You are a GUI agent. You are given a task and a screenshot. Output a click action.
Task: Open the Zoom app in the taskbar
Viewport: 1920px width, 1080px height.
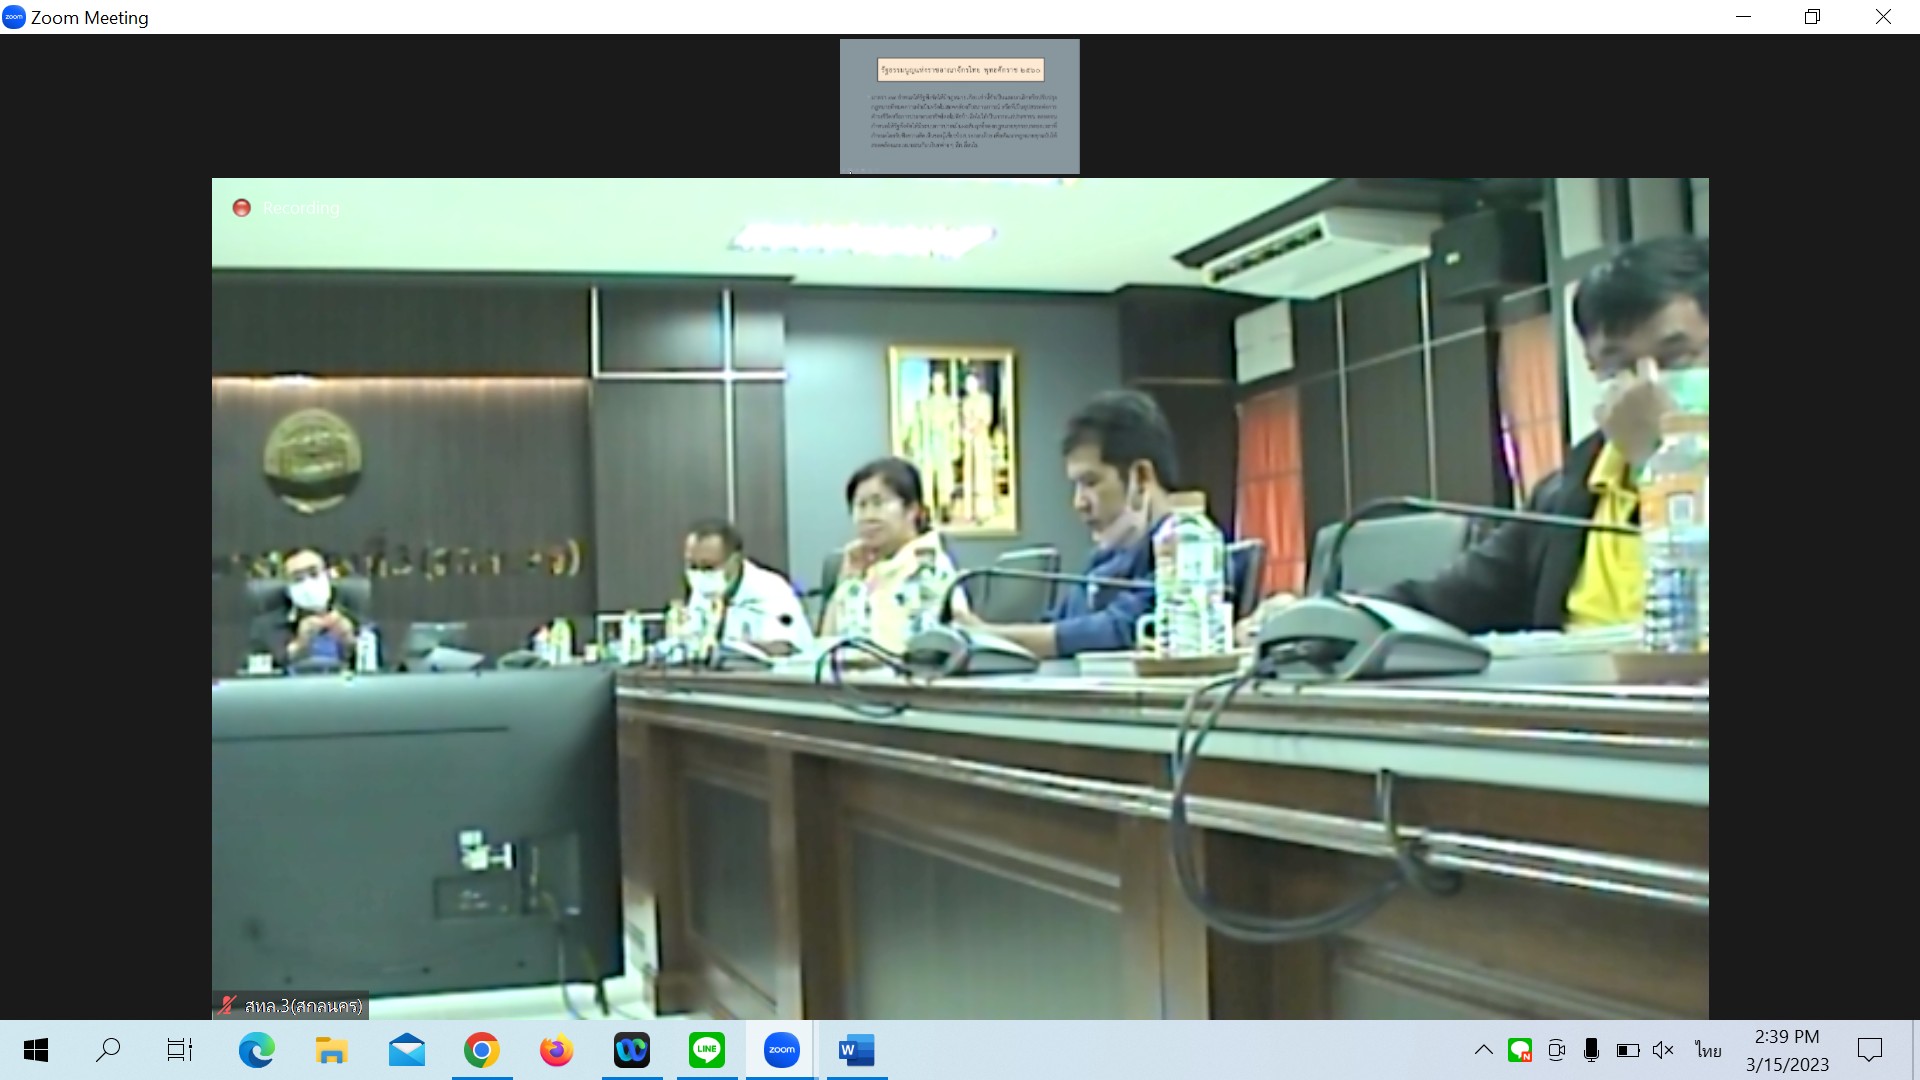pyautogui.click(x=781, y=1050)
